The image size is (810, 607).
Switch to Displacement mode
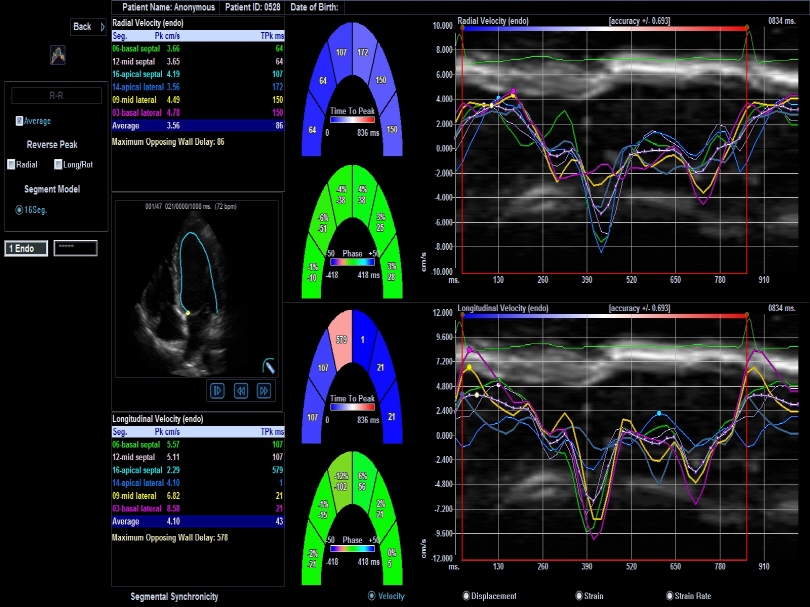click(466, 596)
